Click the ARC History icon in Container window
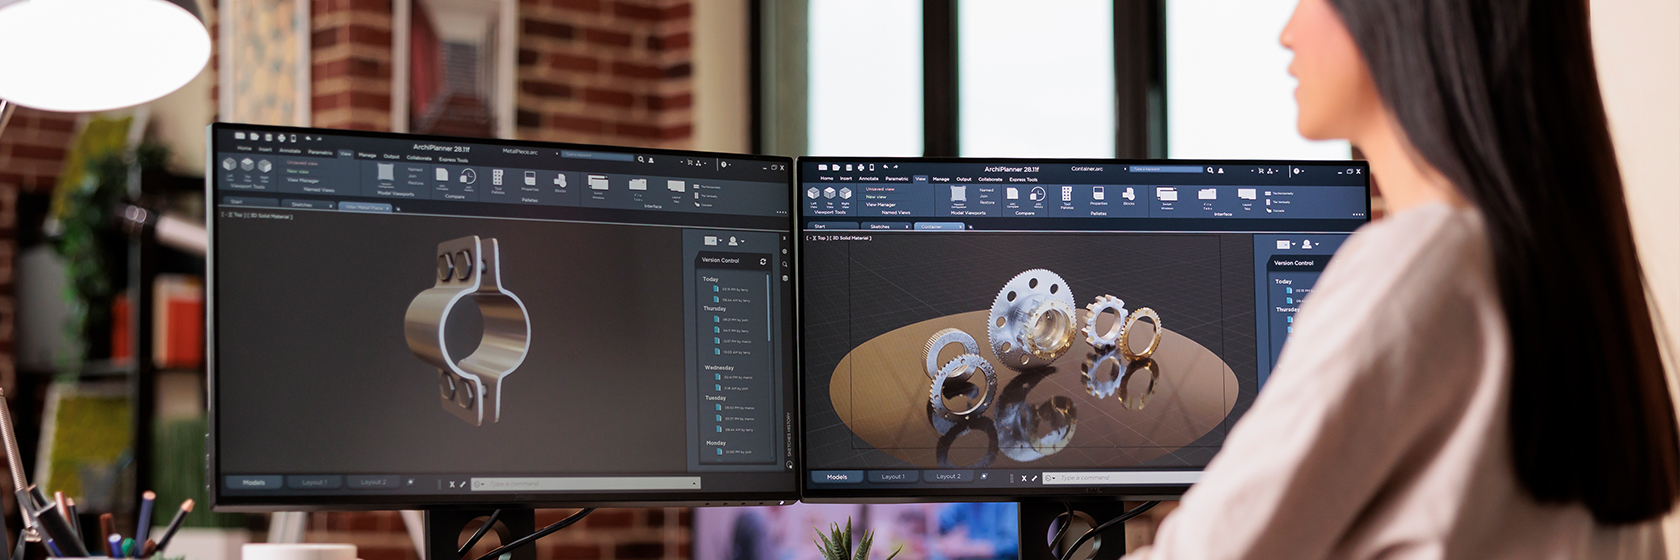This screenshot has height=560, width=1680. (1037, 194)
